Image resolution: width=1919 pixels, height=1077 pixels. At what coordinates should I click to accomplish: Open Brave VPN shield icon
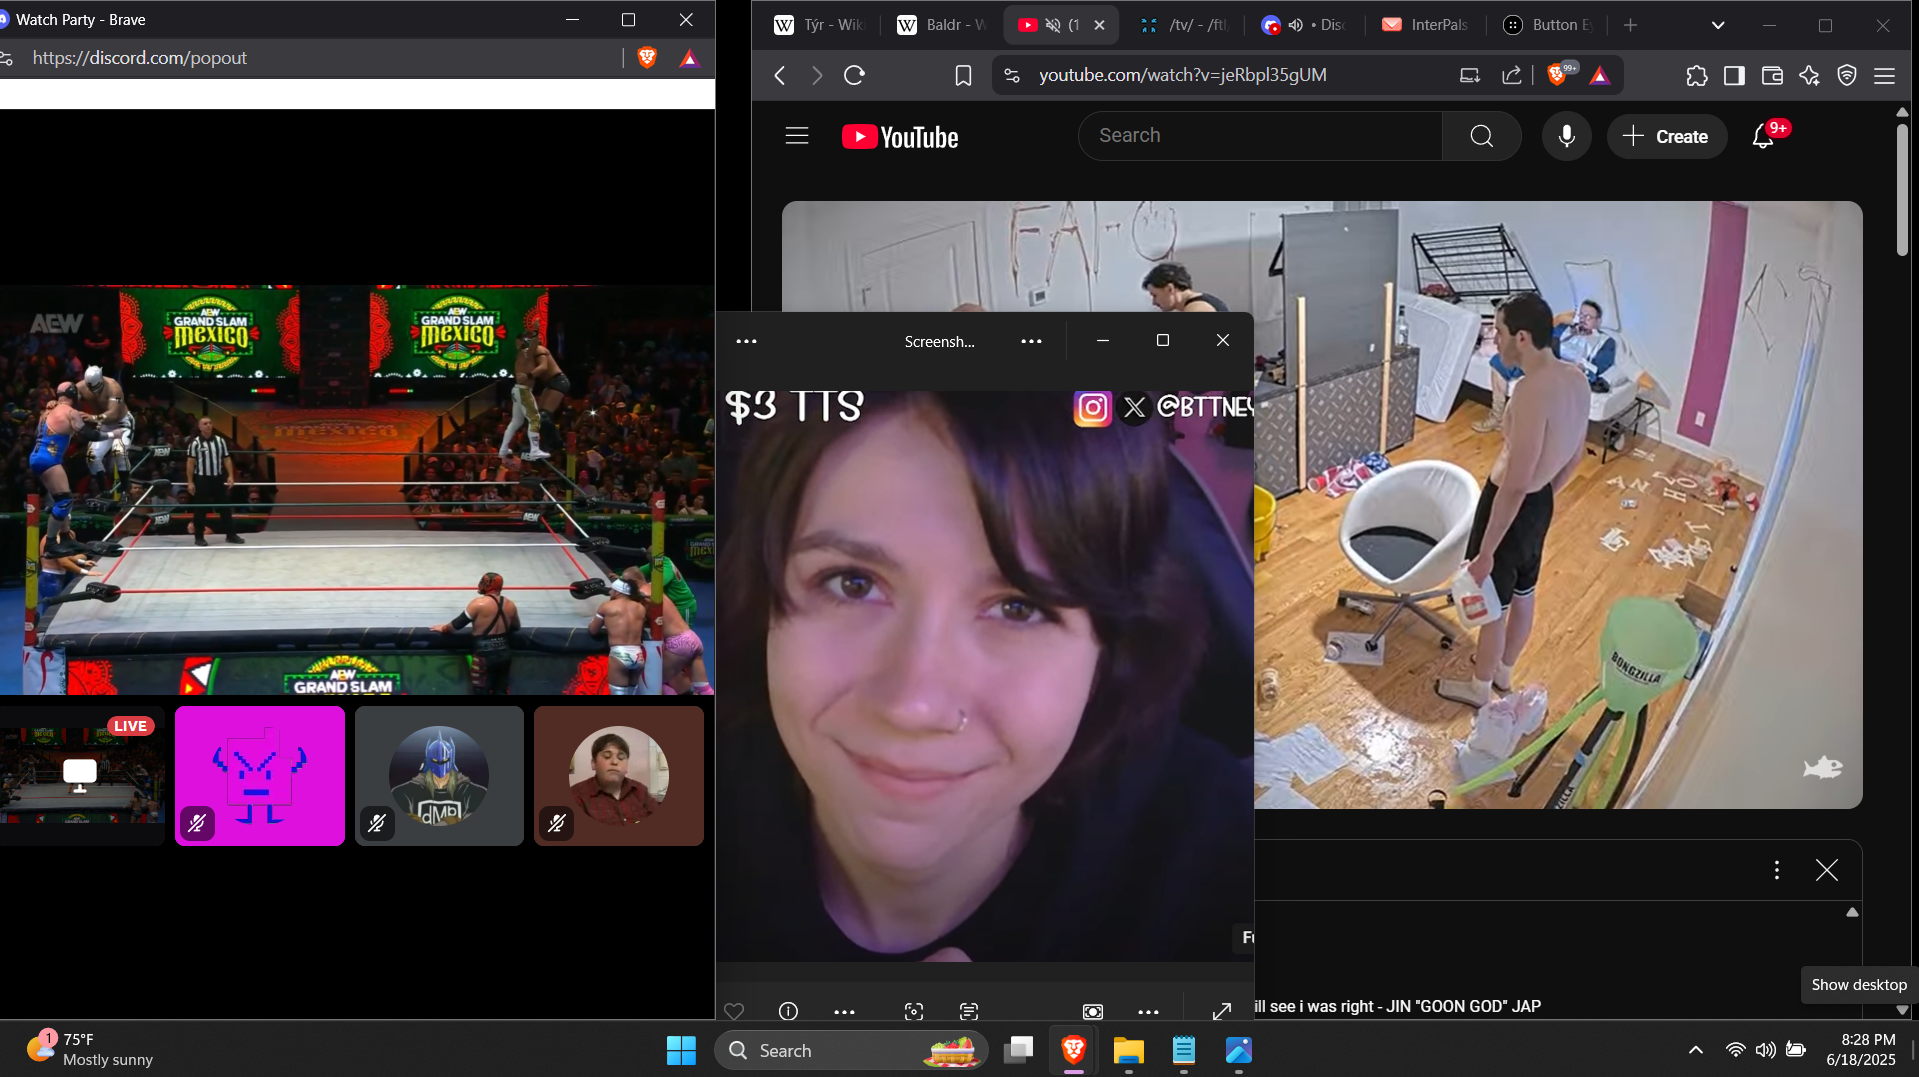(x=1847, y=75)
